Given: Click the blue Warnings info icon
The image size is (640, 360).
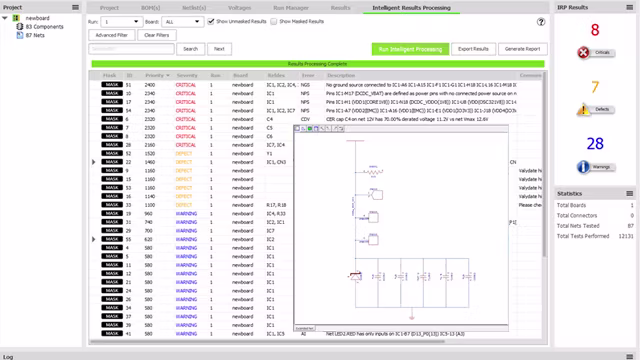Looking at the screenshot, I should (x=583, y=167).
